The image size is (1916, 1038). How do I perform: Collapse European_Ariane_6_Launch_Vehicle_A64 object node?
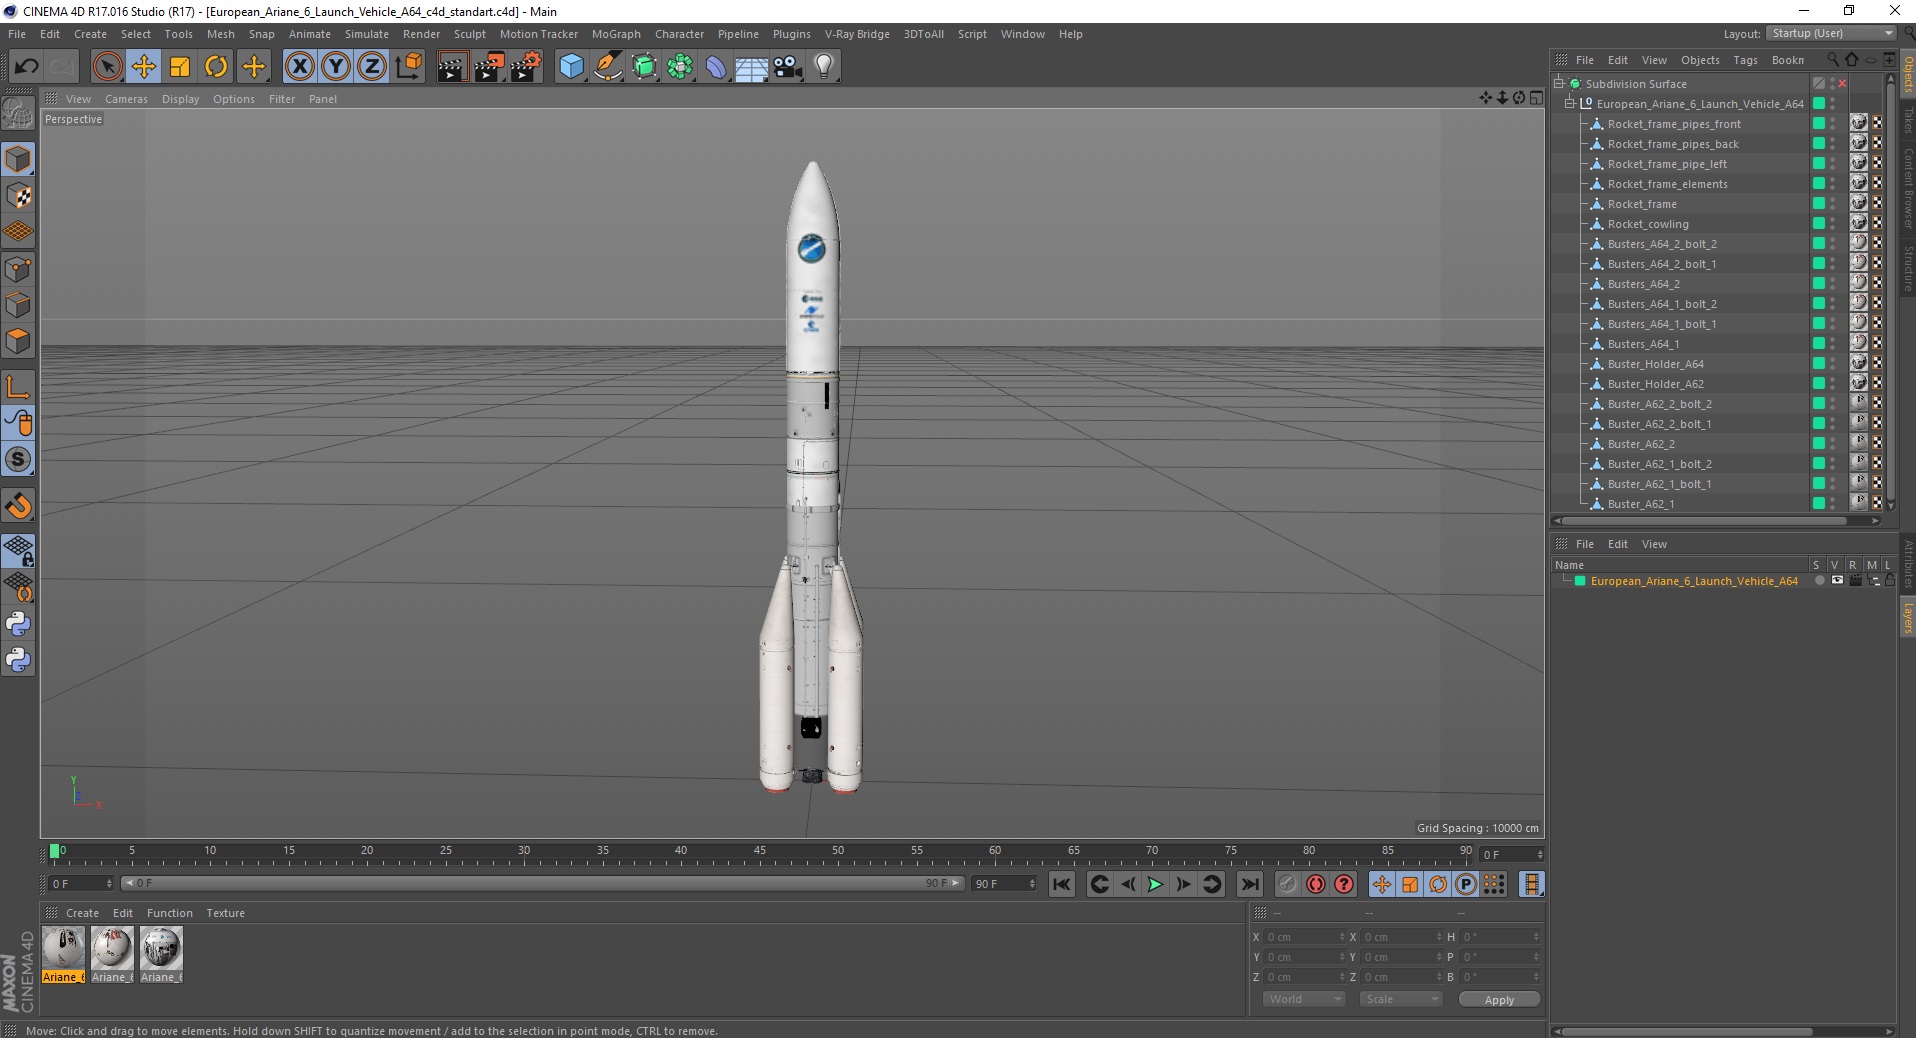pyautogui.click(x=1569, y=104)
